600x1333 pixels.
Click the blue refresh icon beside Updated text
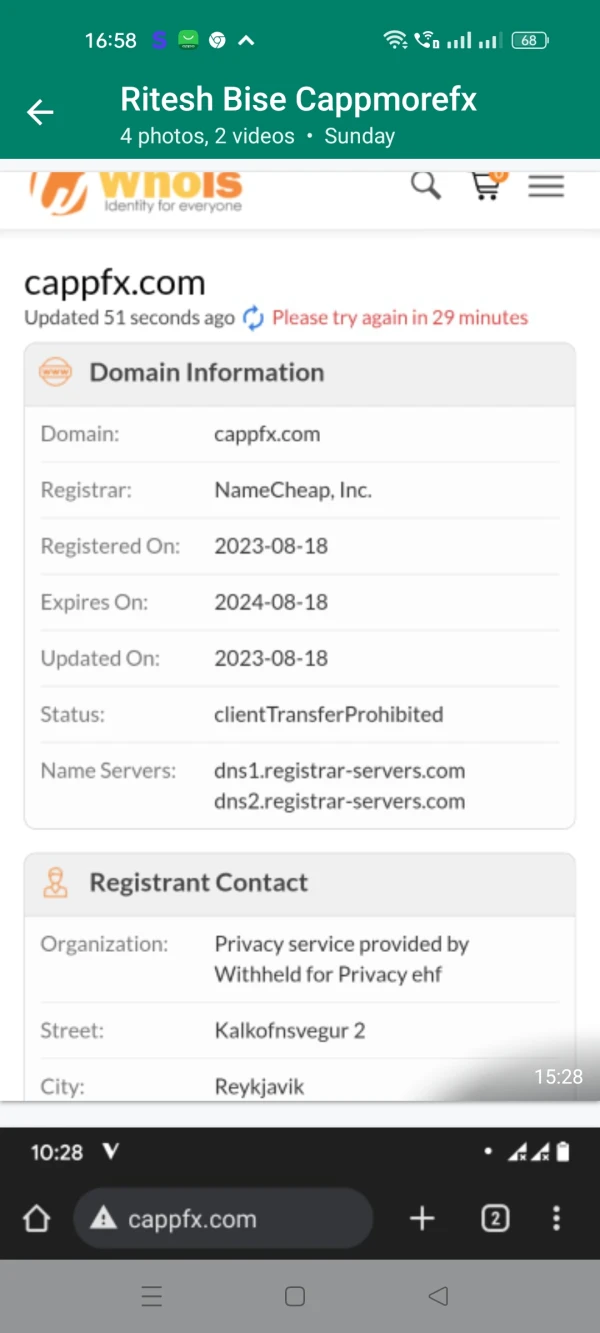[x=253, y=318]
